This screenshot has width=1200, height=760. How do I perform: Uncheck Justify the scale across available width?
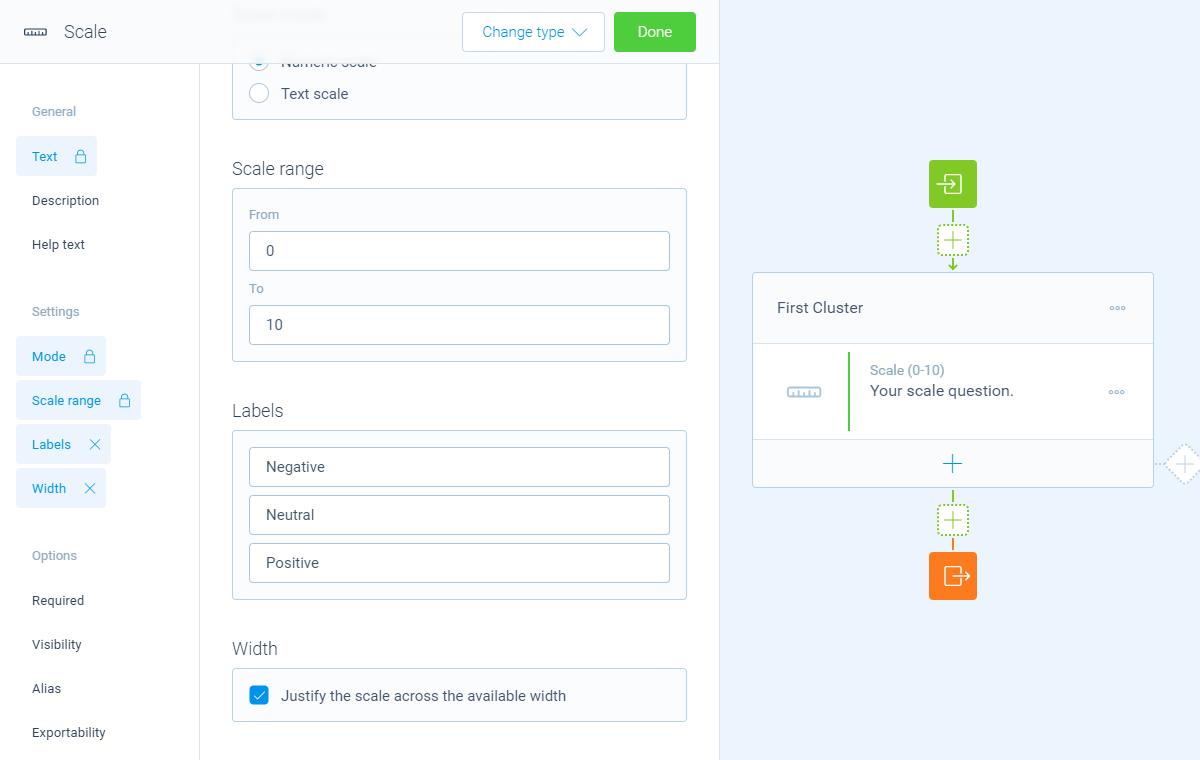[259, 695]
